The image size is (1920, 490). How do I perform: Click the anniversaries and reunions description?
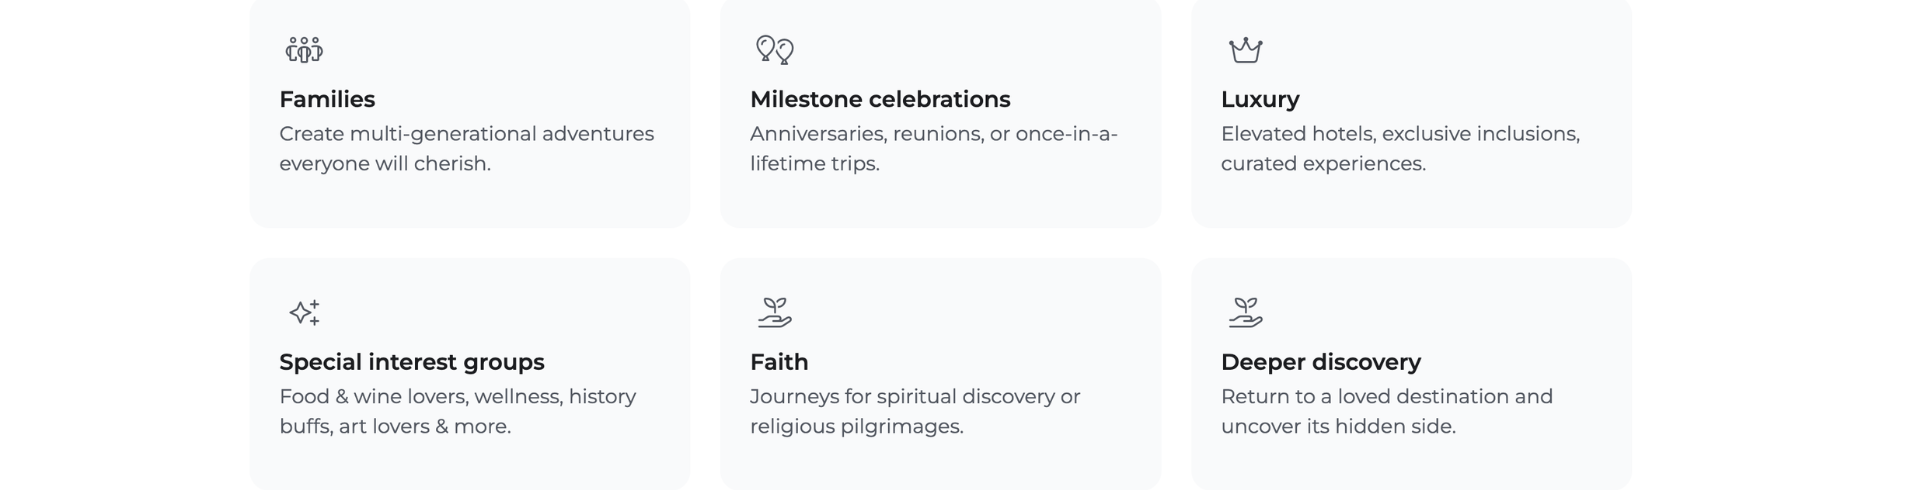click(x=934, y=148)
